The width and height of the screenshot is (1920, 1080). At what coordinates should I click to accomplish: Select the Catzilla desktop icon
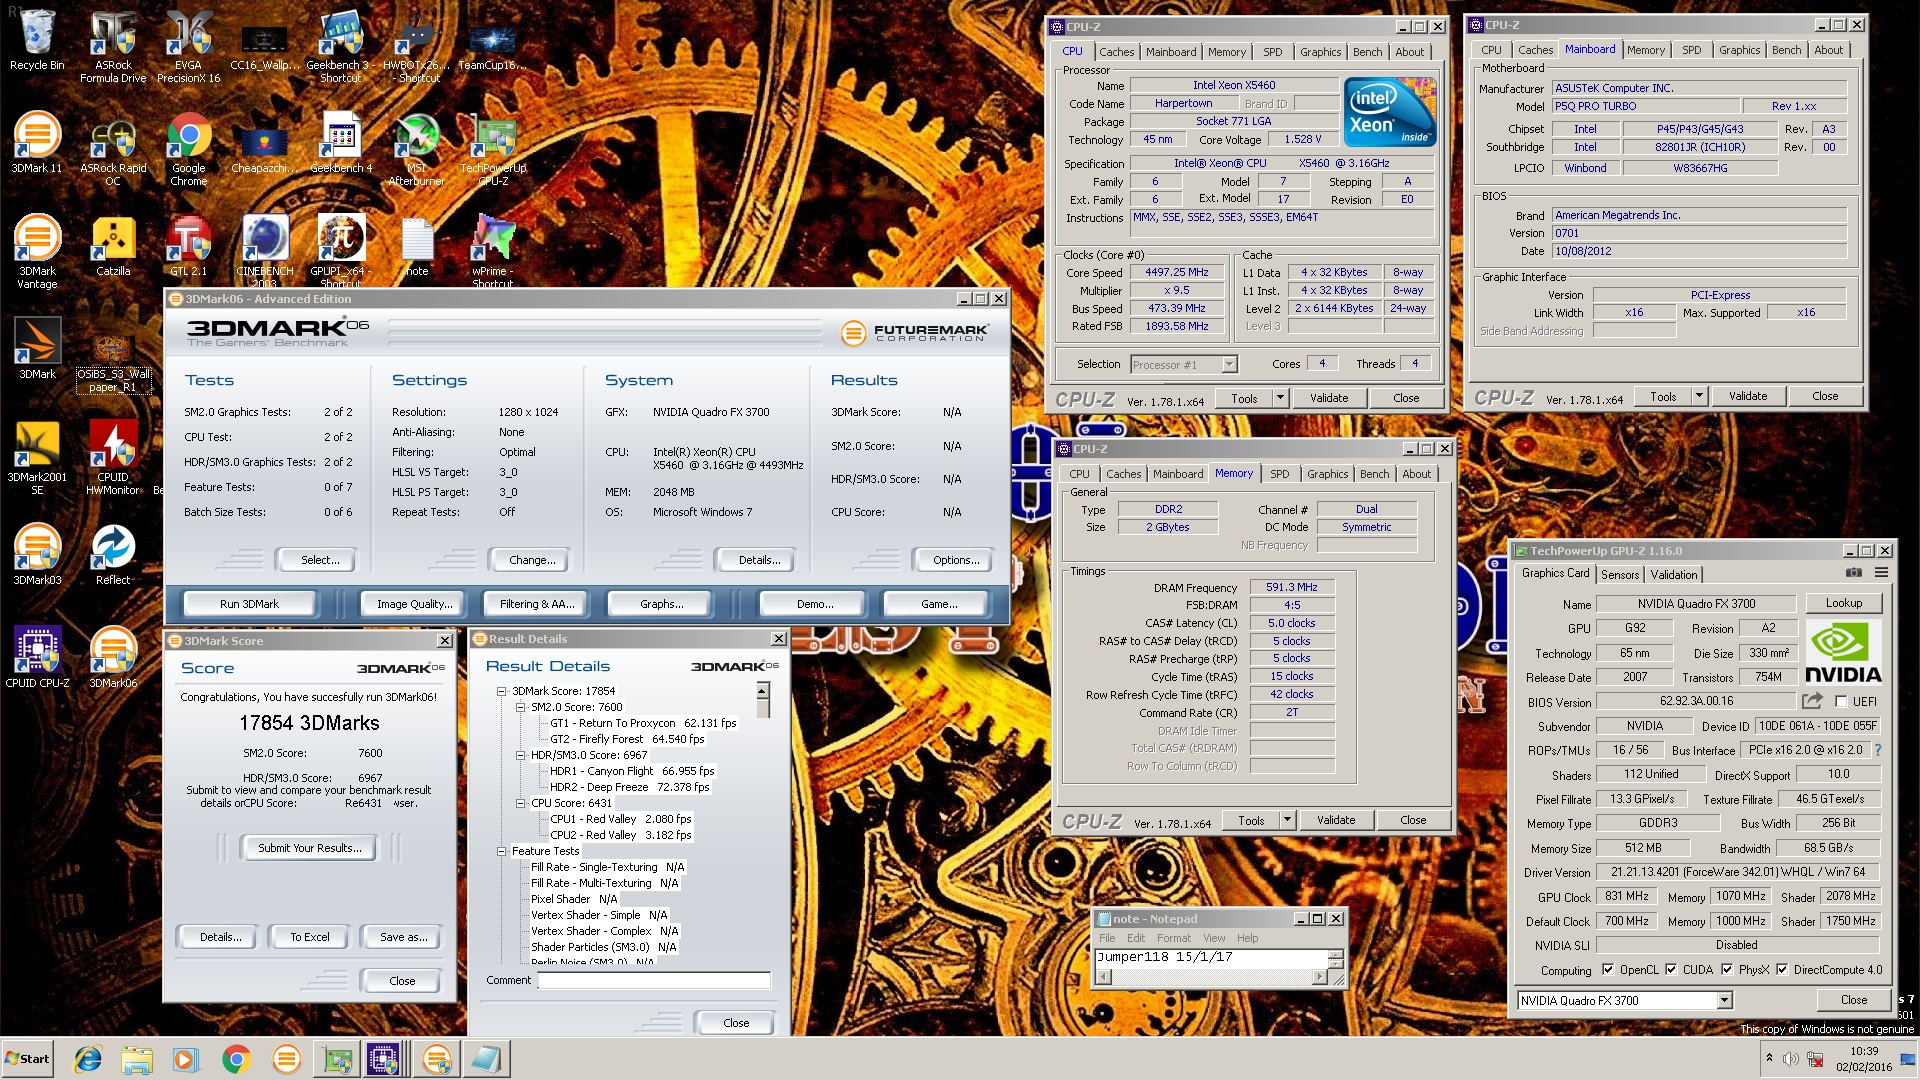tap(113, 246)
